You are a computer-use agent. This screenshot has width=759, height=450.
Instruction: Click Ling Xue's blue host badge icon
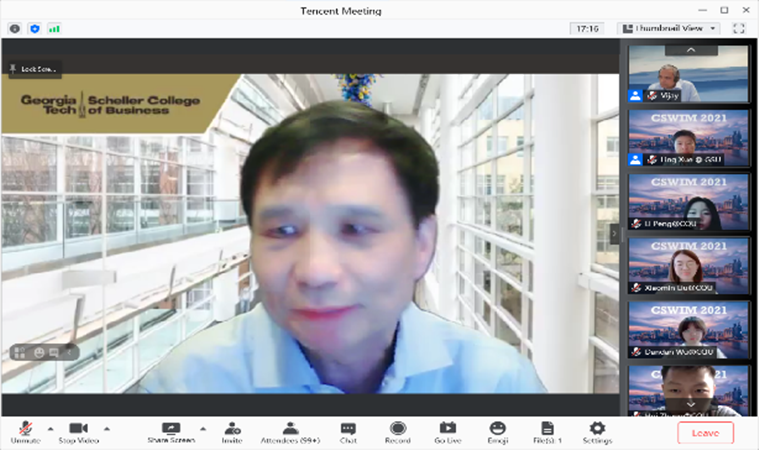pyautogui.click(x=636, y=159)
